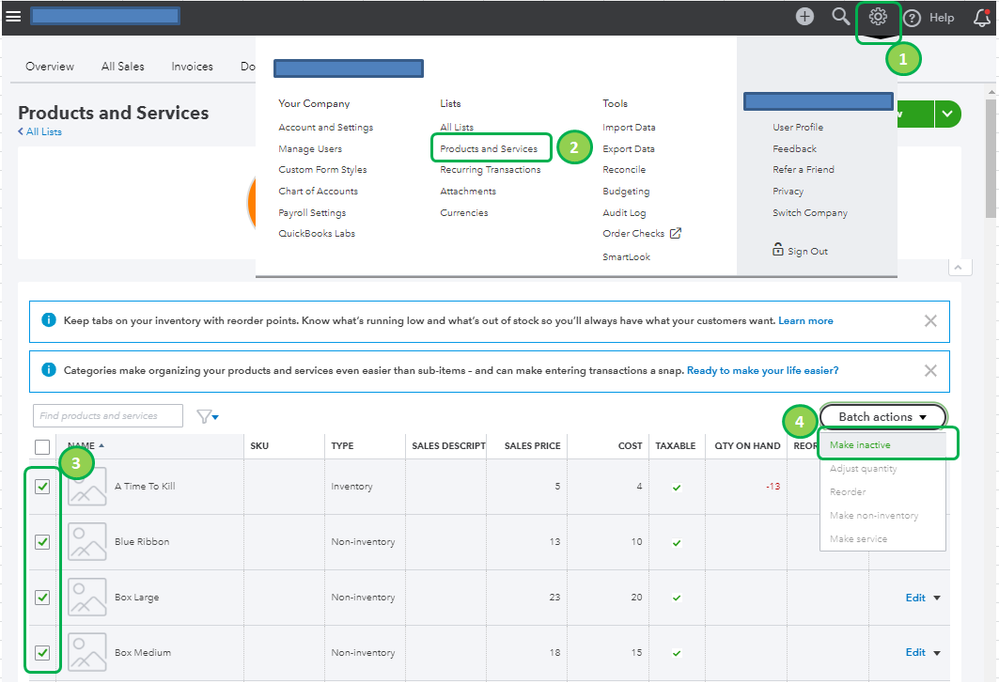Open Custom Form Styles

[x=322, y=170]
